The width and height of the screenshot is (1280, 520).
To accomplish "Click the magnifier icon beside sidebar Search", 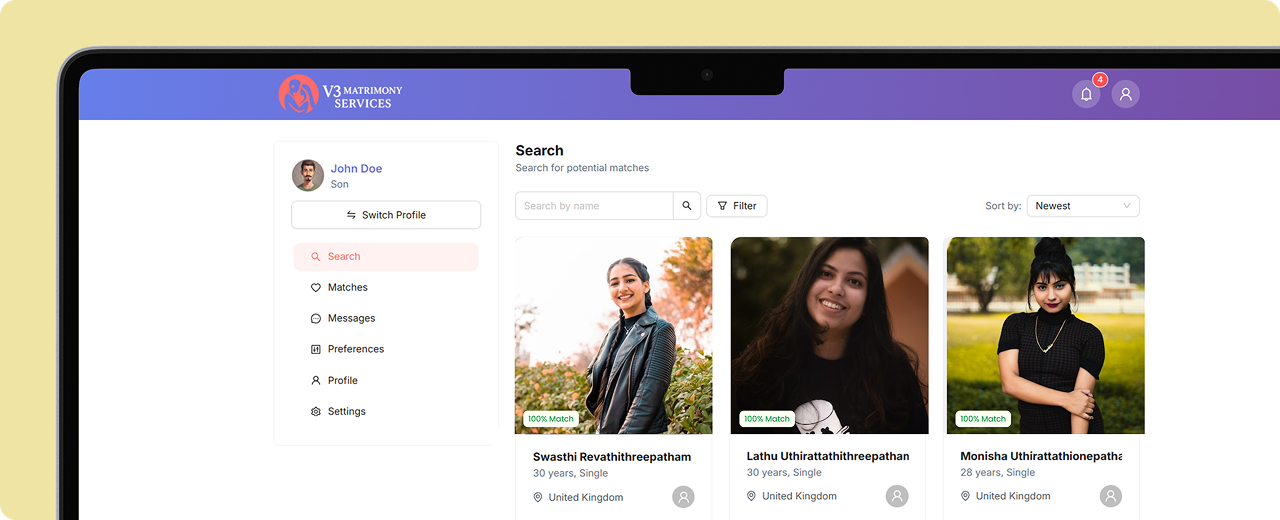I will tap(316, 257).
